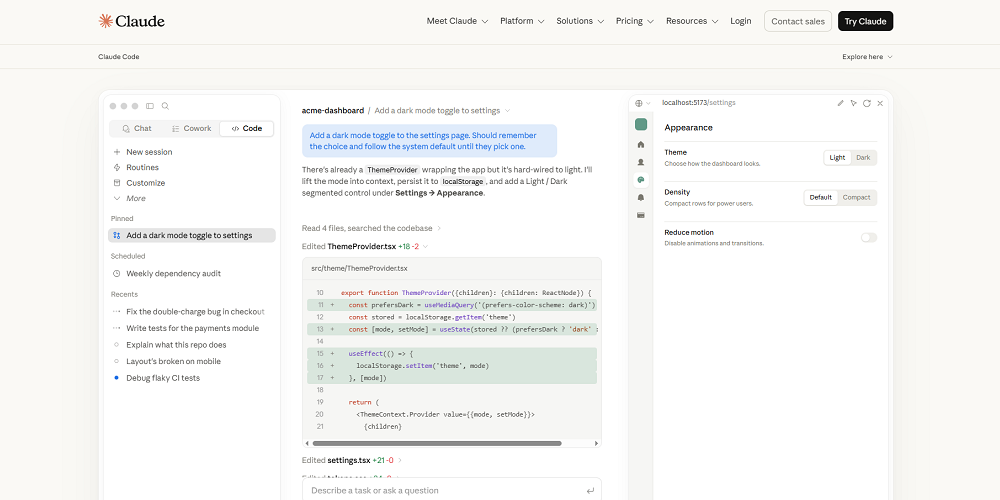Viewport: 1000px width, 500px height.
Task: Click the Try Claude button
Action: tap(865, 21)
